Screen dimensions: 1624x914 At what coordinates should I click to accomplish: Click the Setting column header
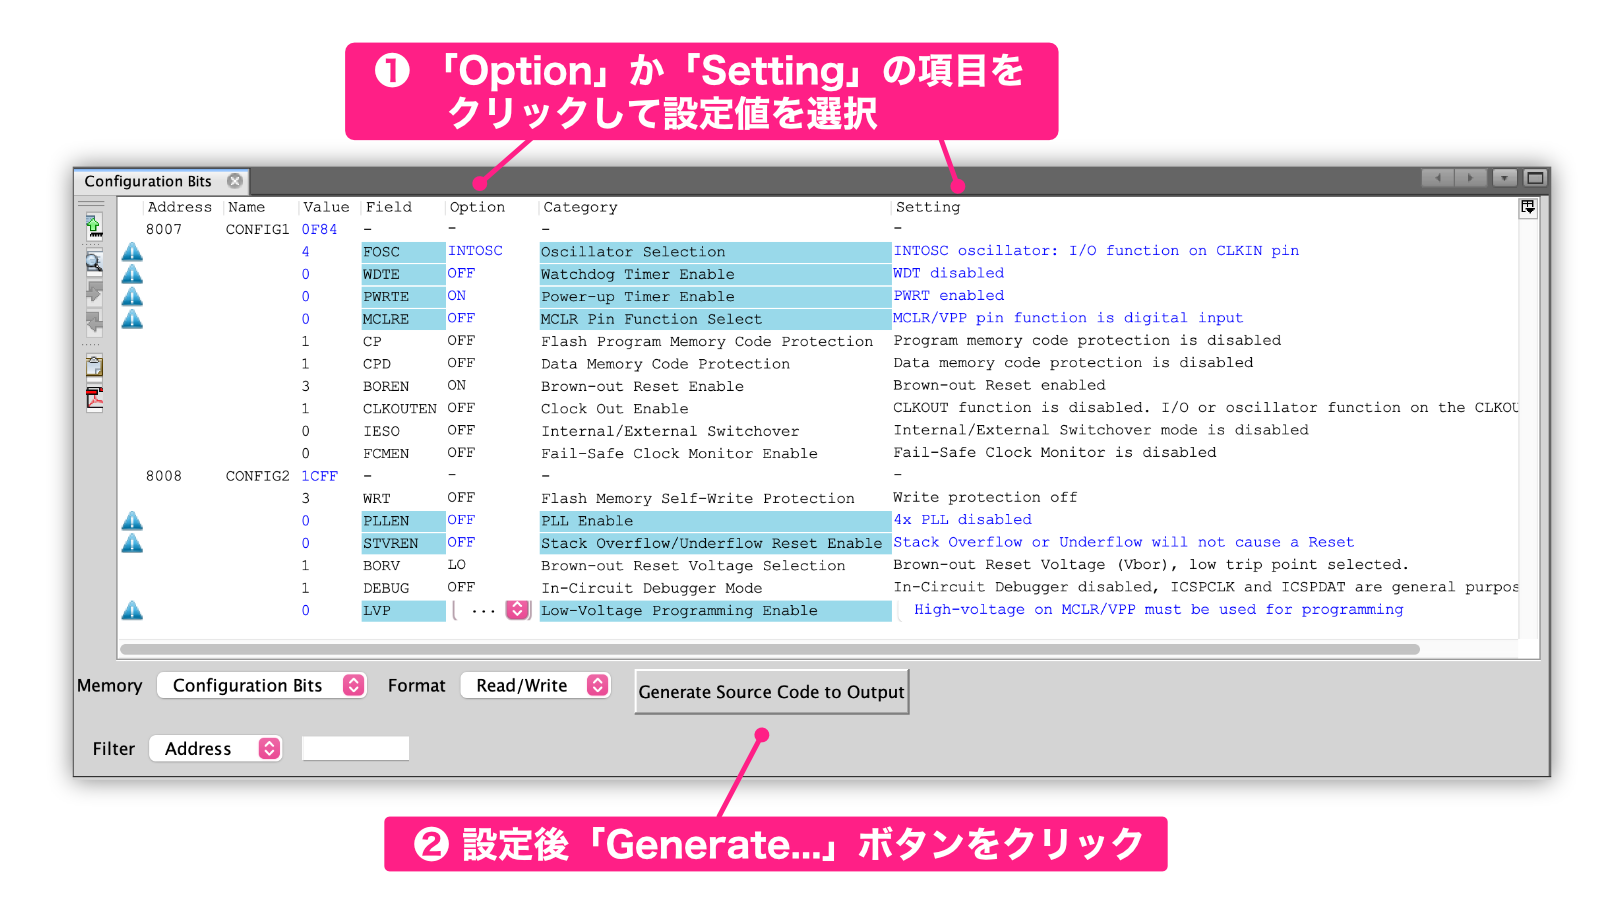[928, 207]
